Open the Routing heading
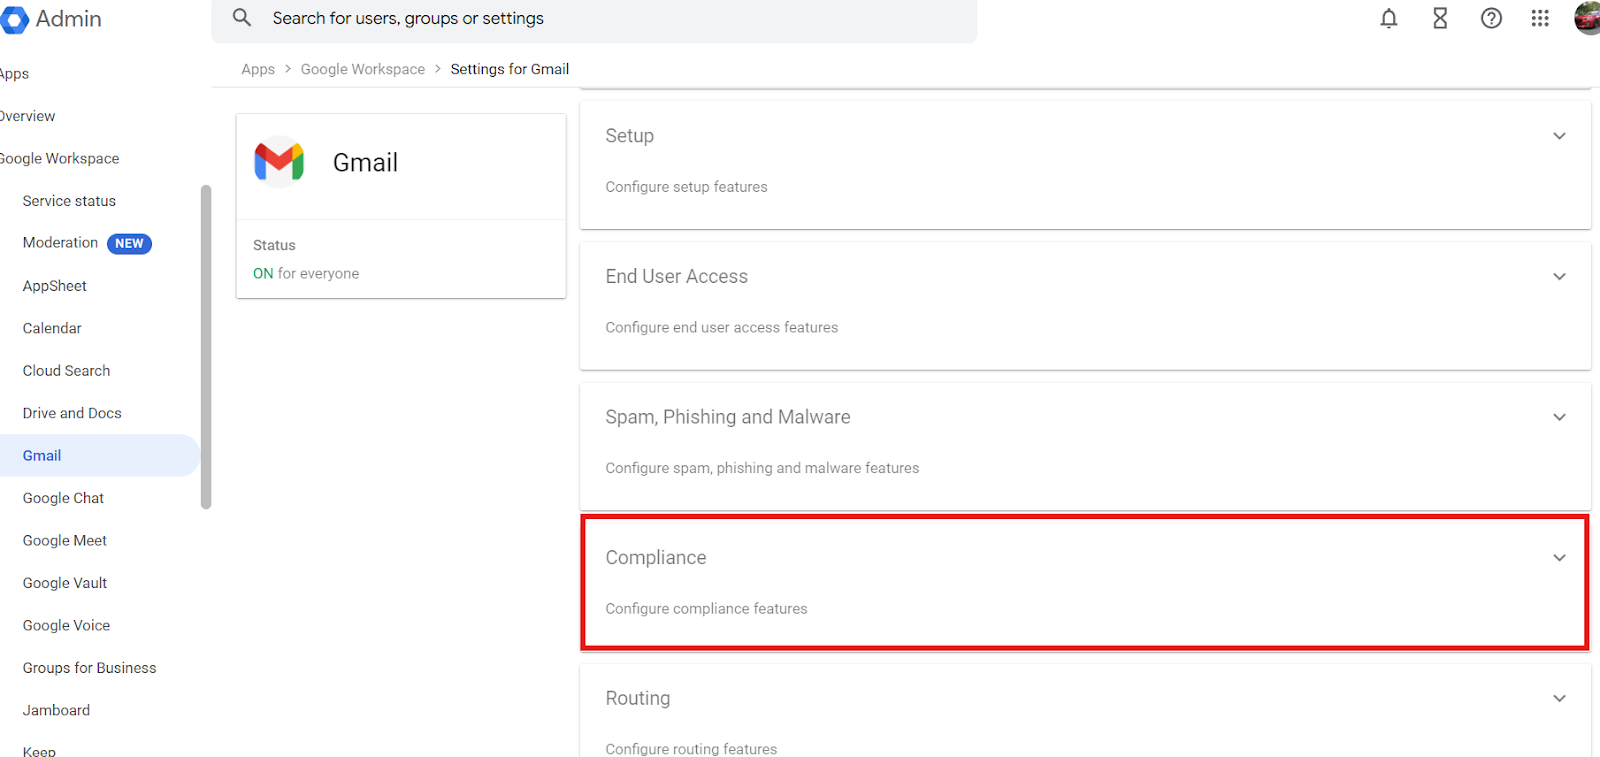 click(x=637, y=698)
